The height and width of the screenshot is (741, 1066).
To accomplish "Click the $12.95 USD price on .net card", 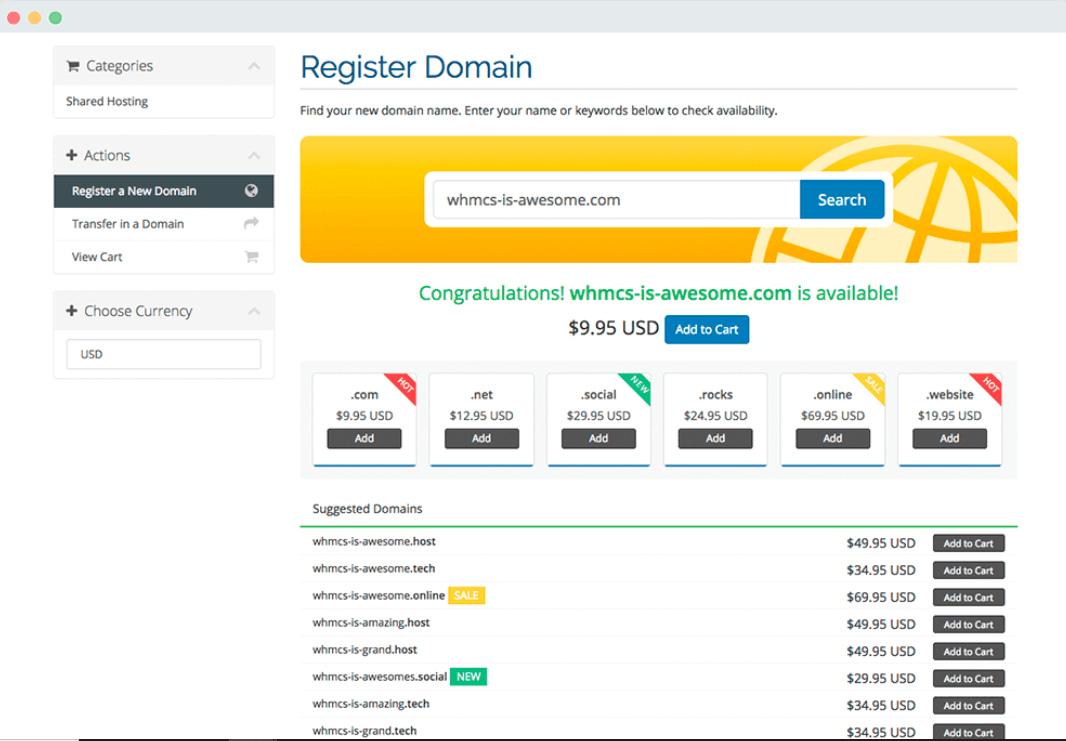I will (x=481, y=415).
